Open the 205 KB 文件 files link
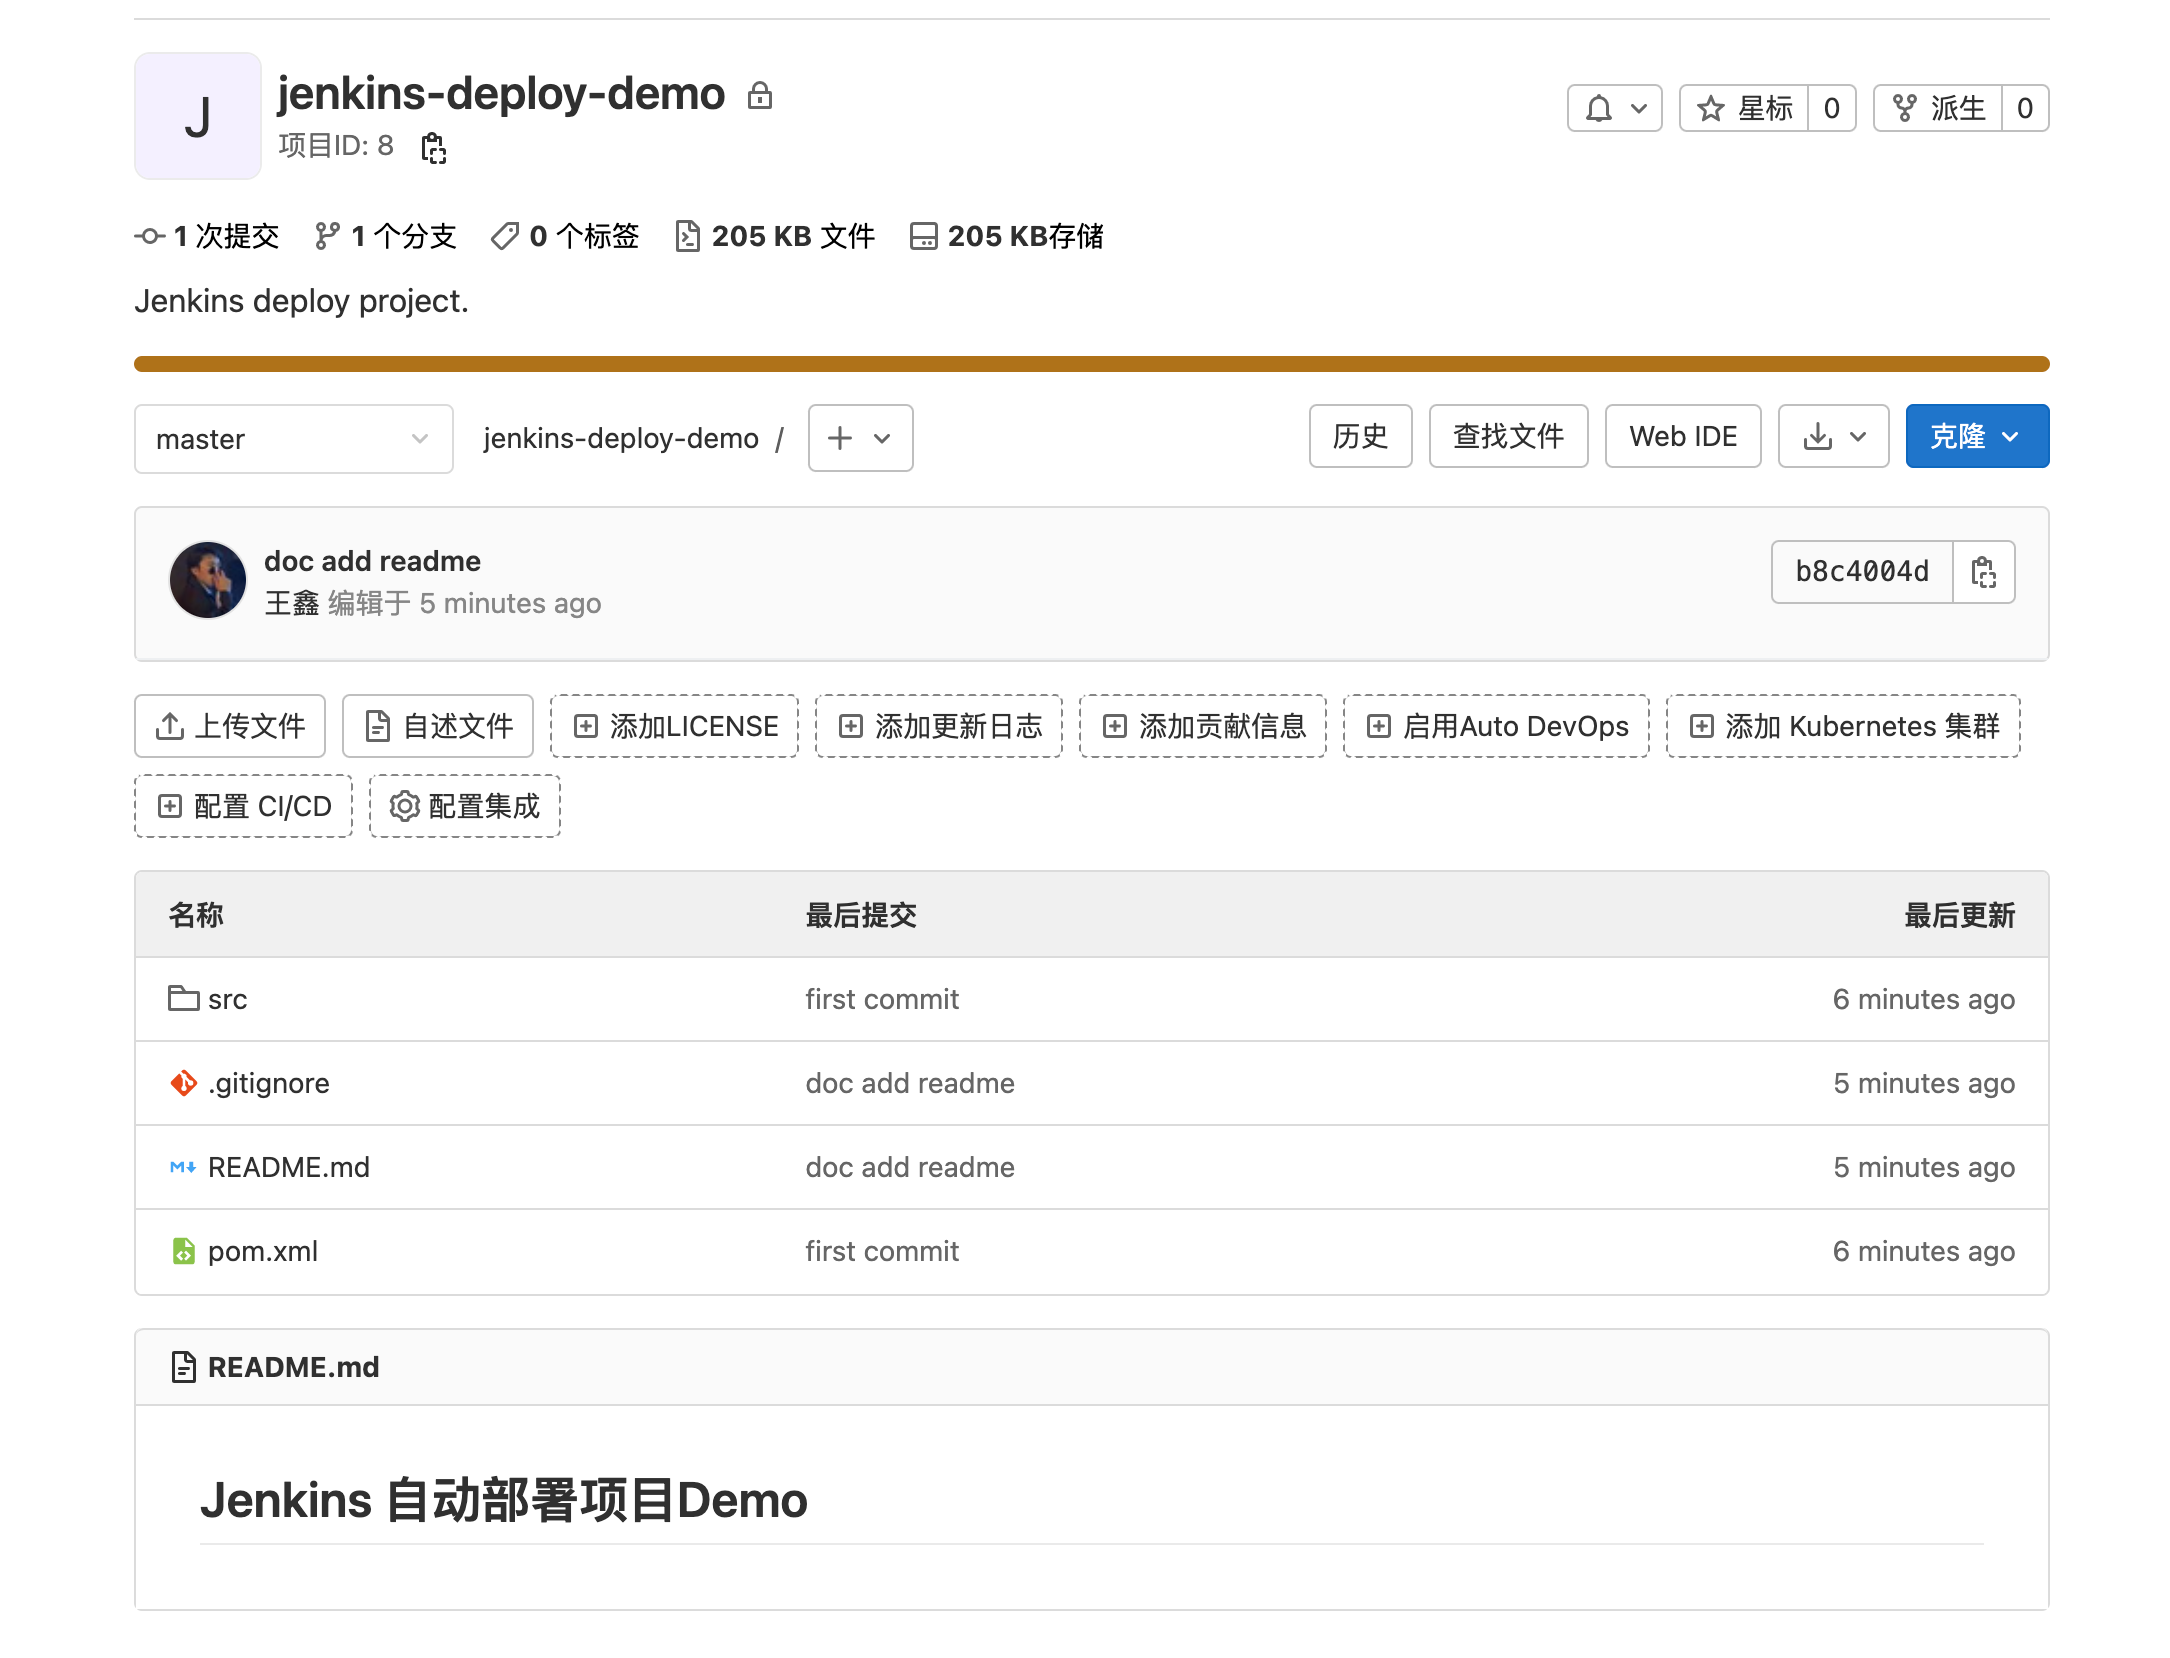Viewport: 2170px width, 1658px height. point(775,236)
